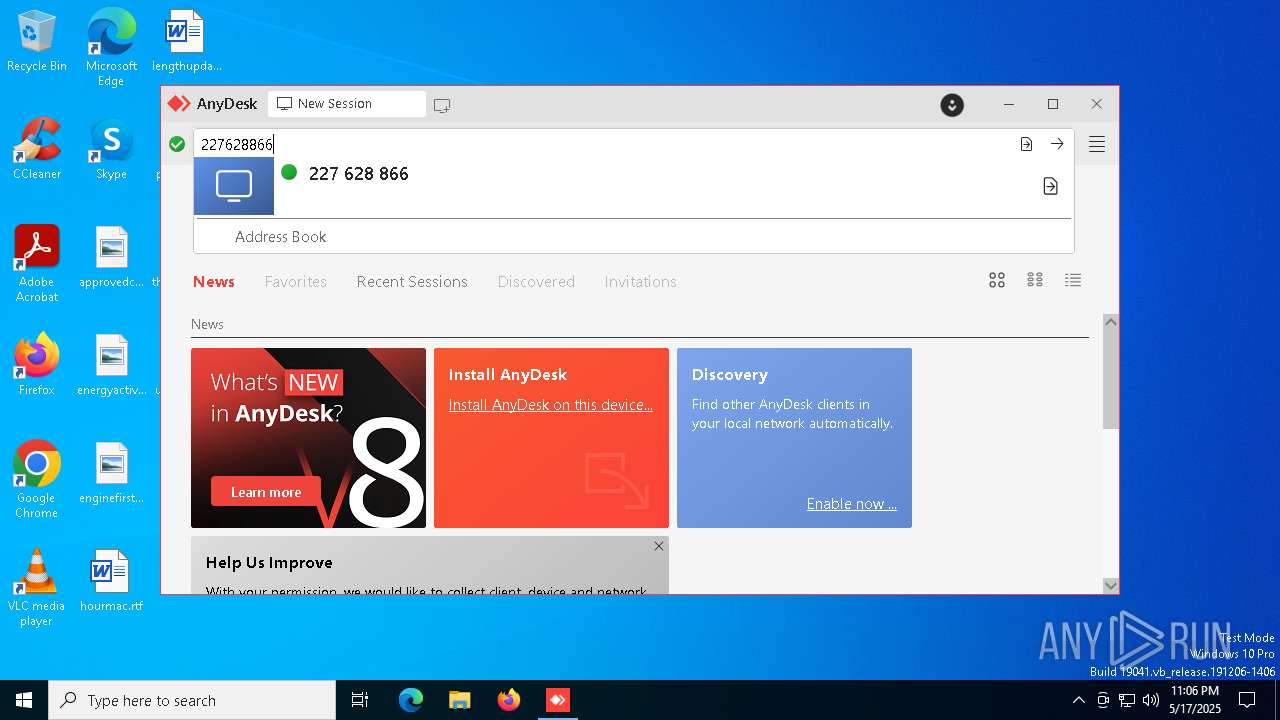This screenshot has height=720, width=1280.
Task: Select the CCleaner desktop shortcut
Action: click(37, 150)
